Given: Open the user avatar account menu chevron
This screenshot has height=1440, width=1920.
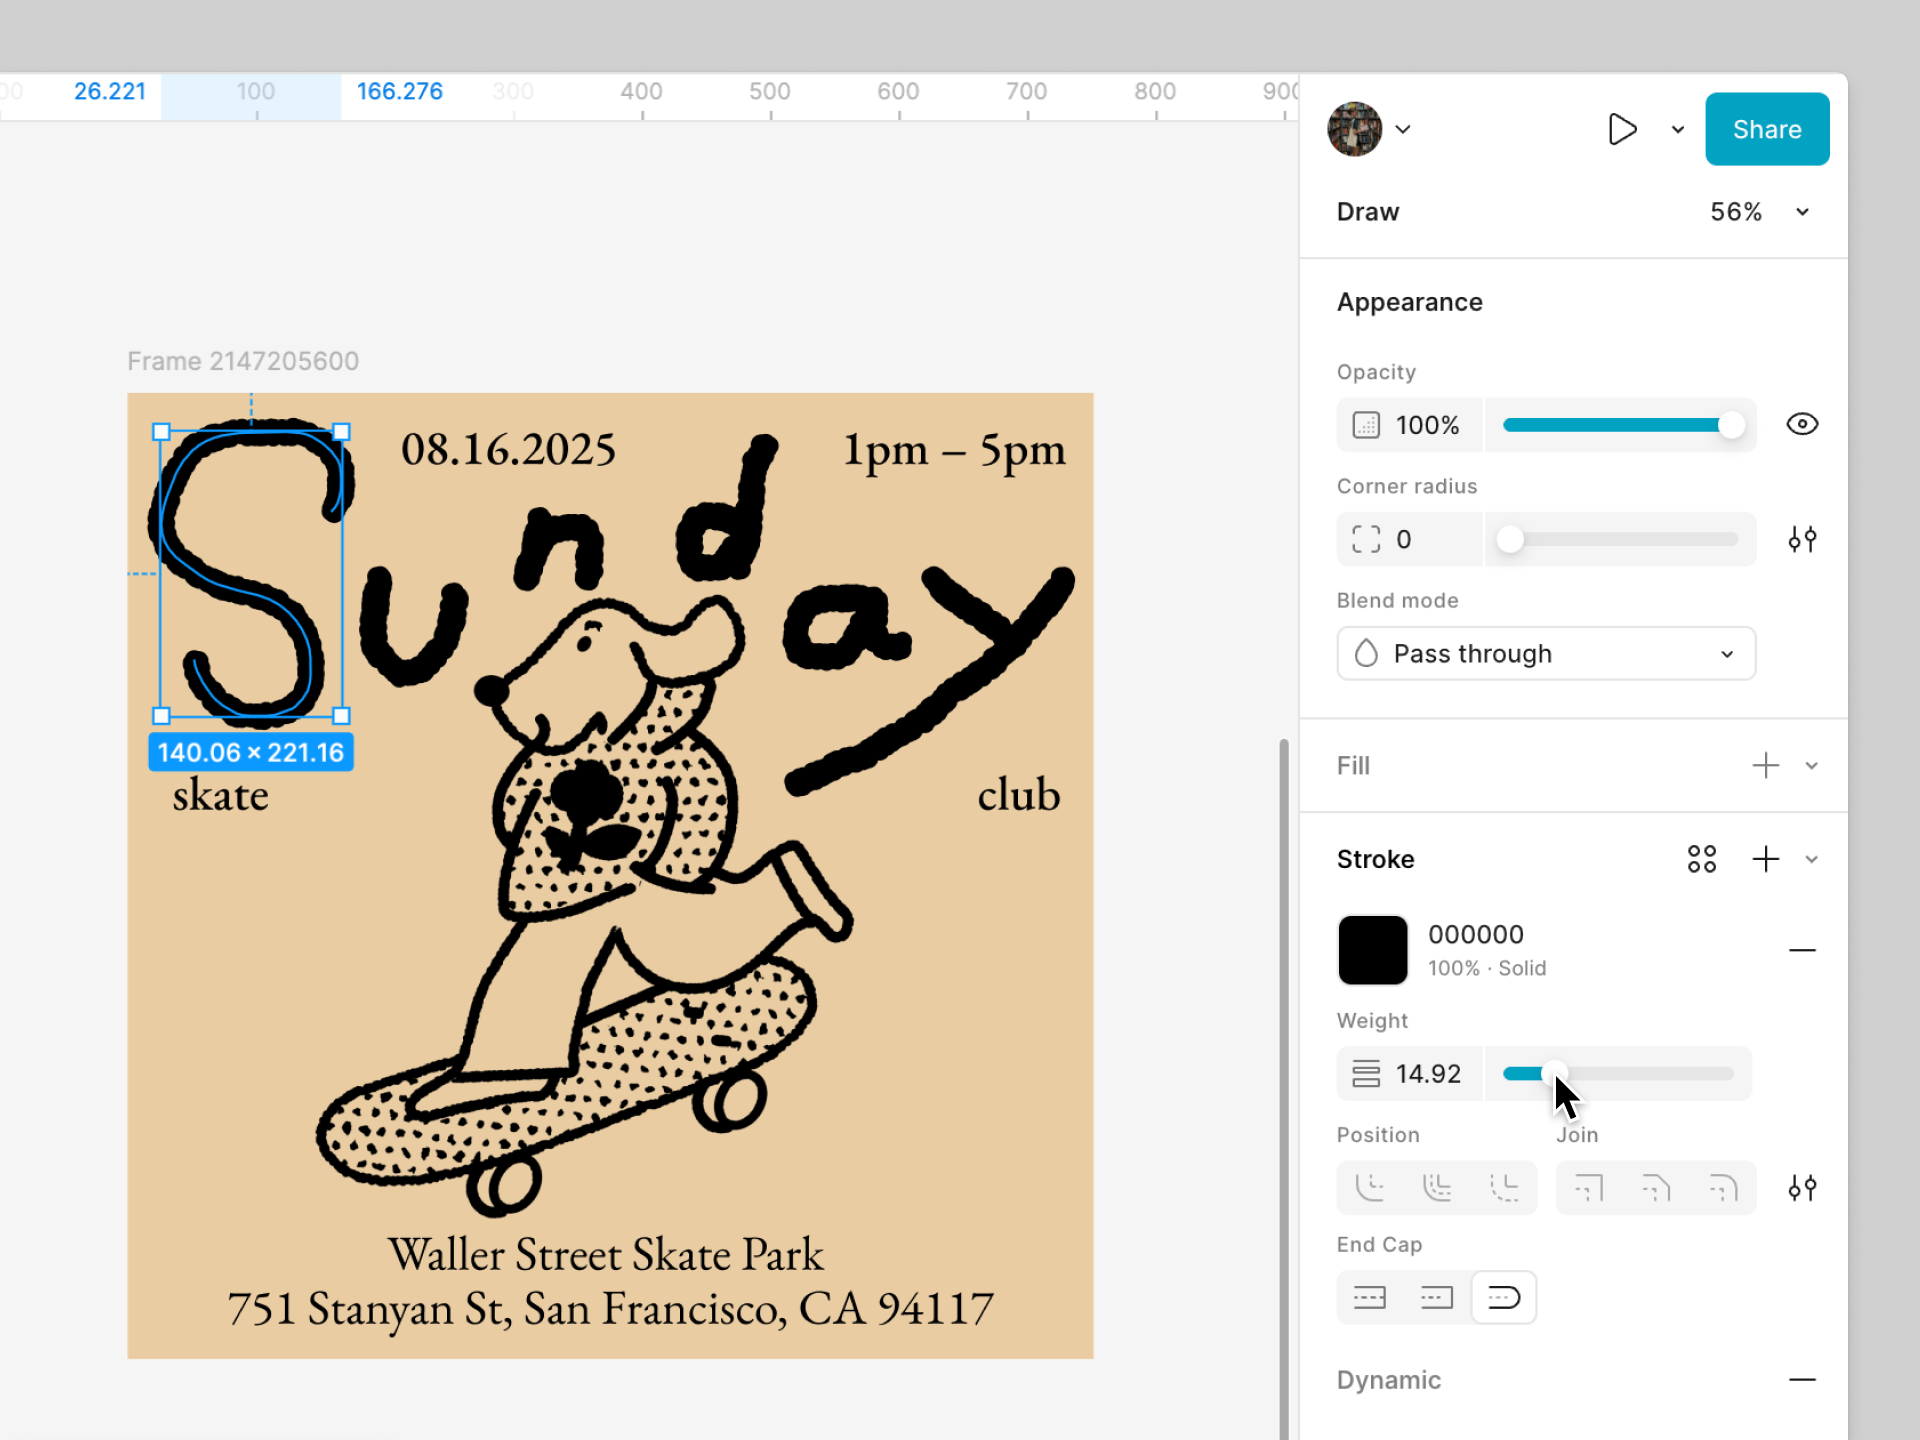Looking at the screenshot, I should 1403,129.
